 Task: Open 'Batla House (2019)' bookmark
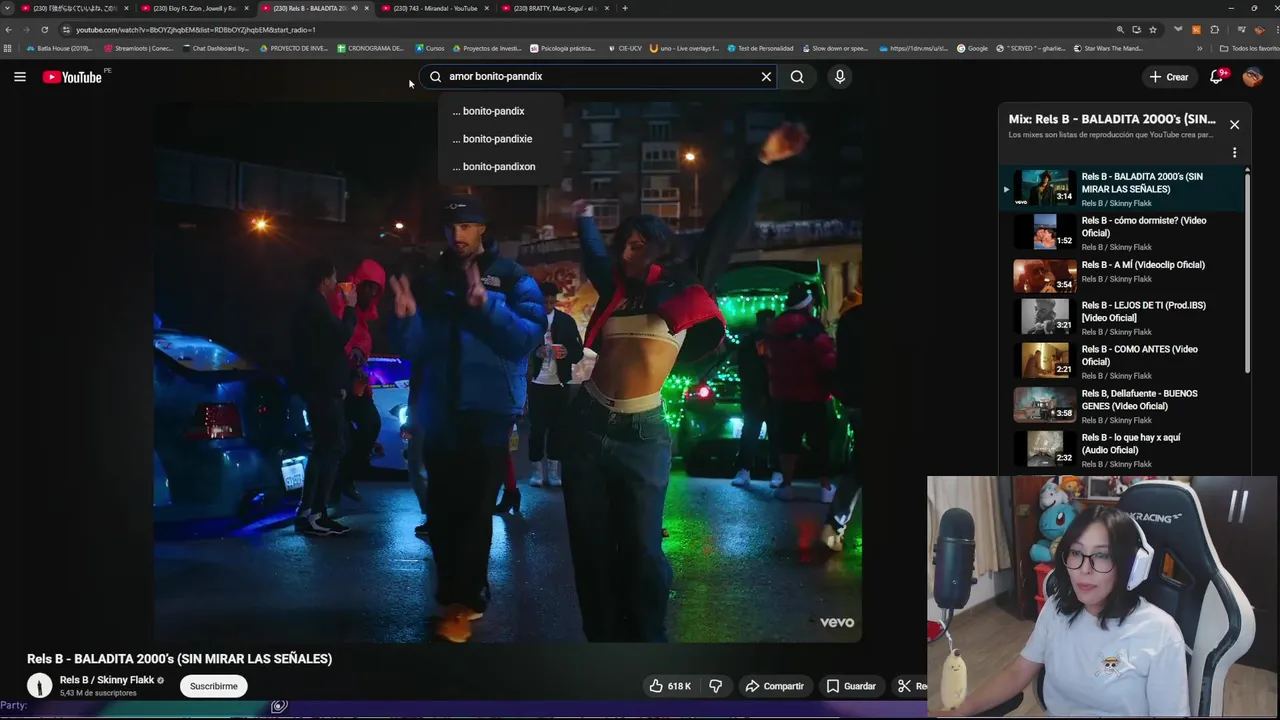click(x=58, y=48)
